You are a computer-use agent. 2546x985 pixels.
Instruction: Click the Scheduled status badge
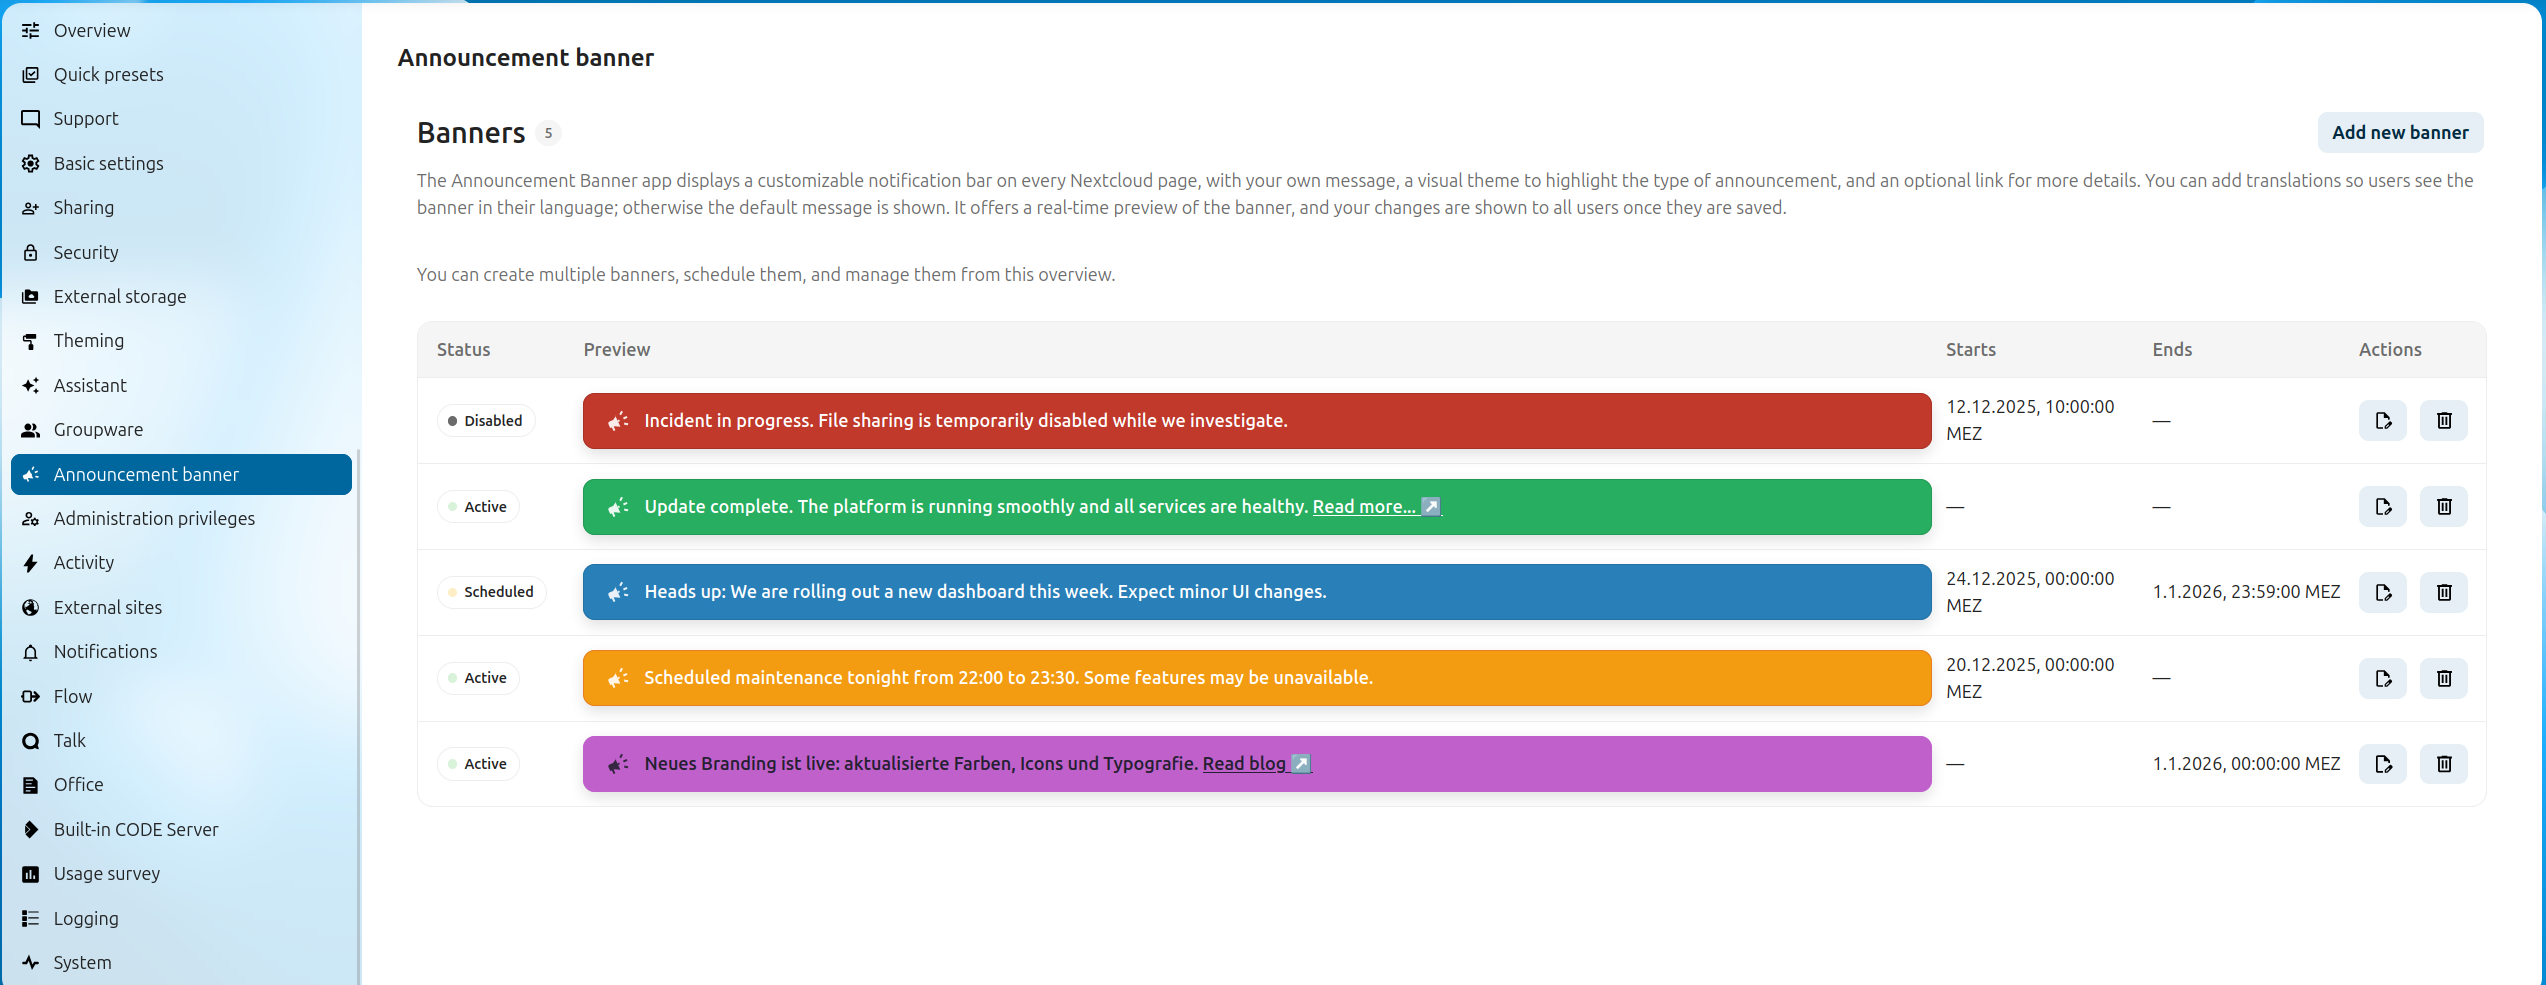click(x=491, y=592)
